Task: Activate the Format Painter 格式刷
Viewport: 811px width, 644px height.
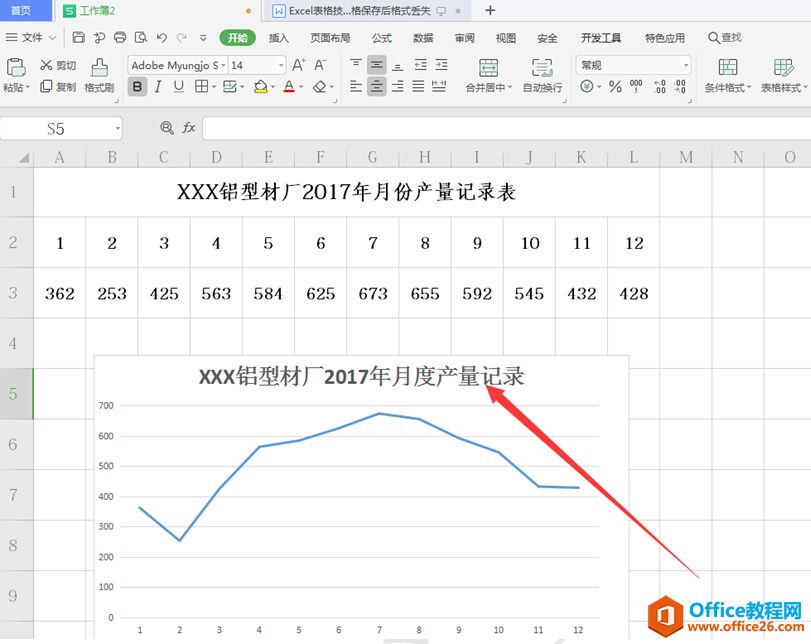Action: (99, 75)
